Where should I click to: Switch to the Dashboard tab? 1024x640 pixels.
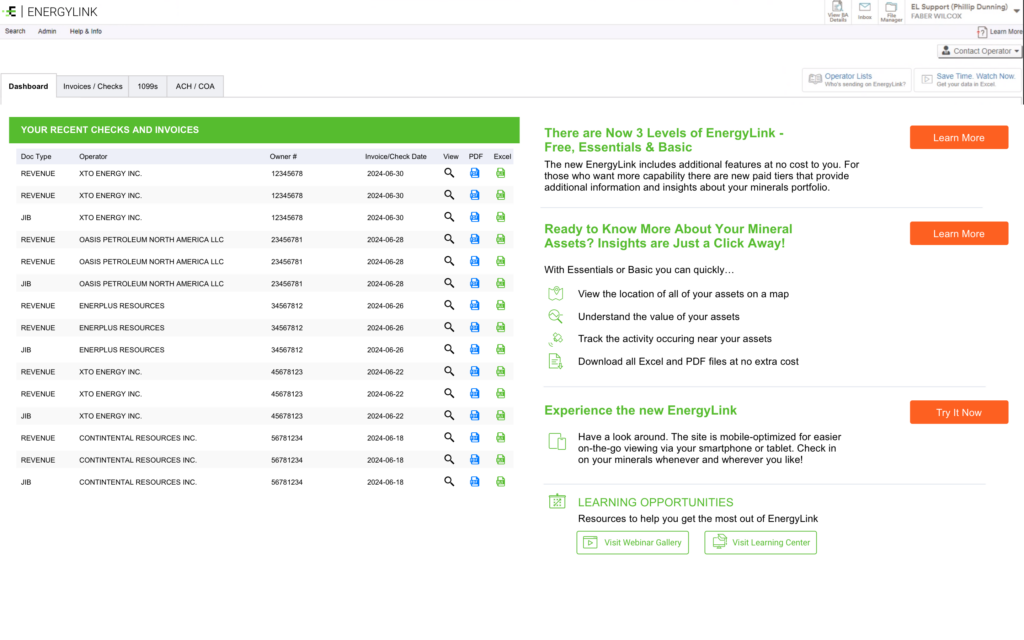tap(28, 86)
